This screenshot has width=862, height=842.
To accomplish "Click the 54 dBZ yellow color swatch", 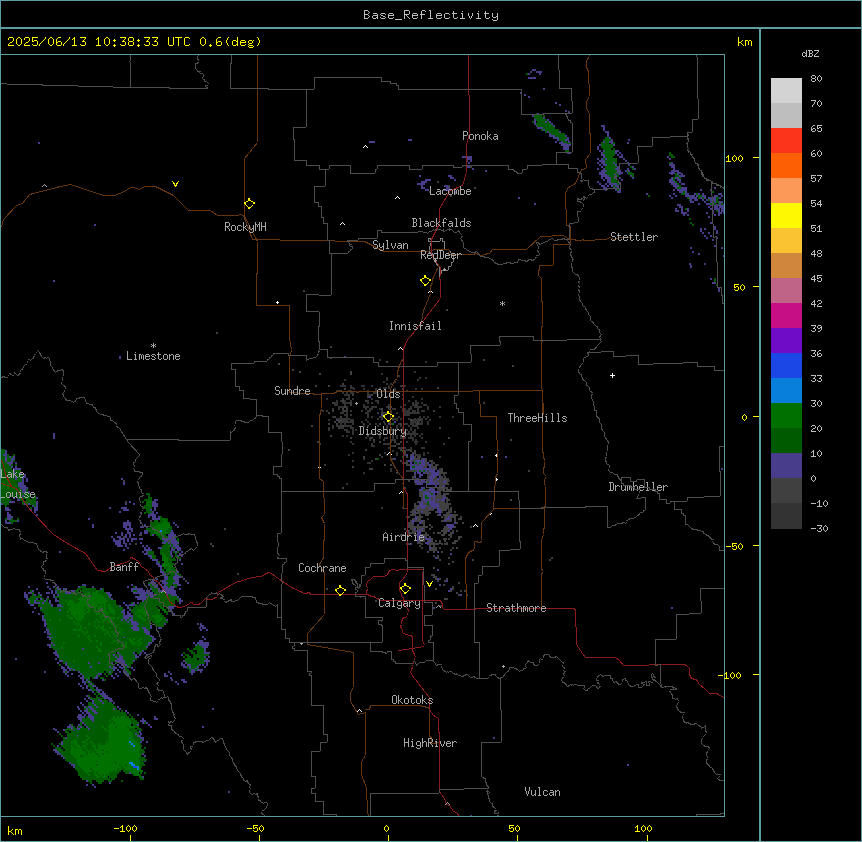I will pyautogui.click(x=786, y=215).
